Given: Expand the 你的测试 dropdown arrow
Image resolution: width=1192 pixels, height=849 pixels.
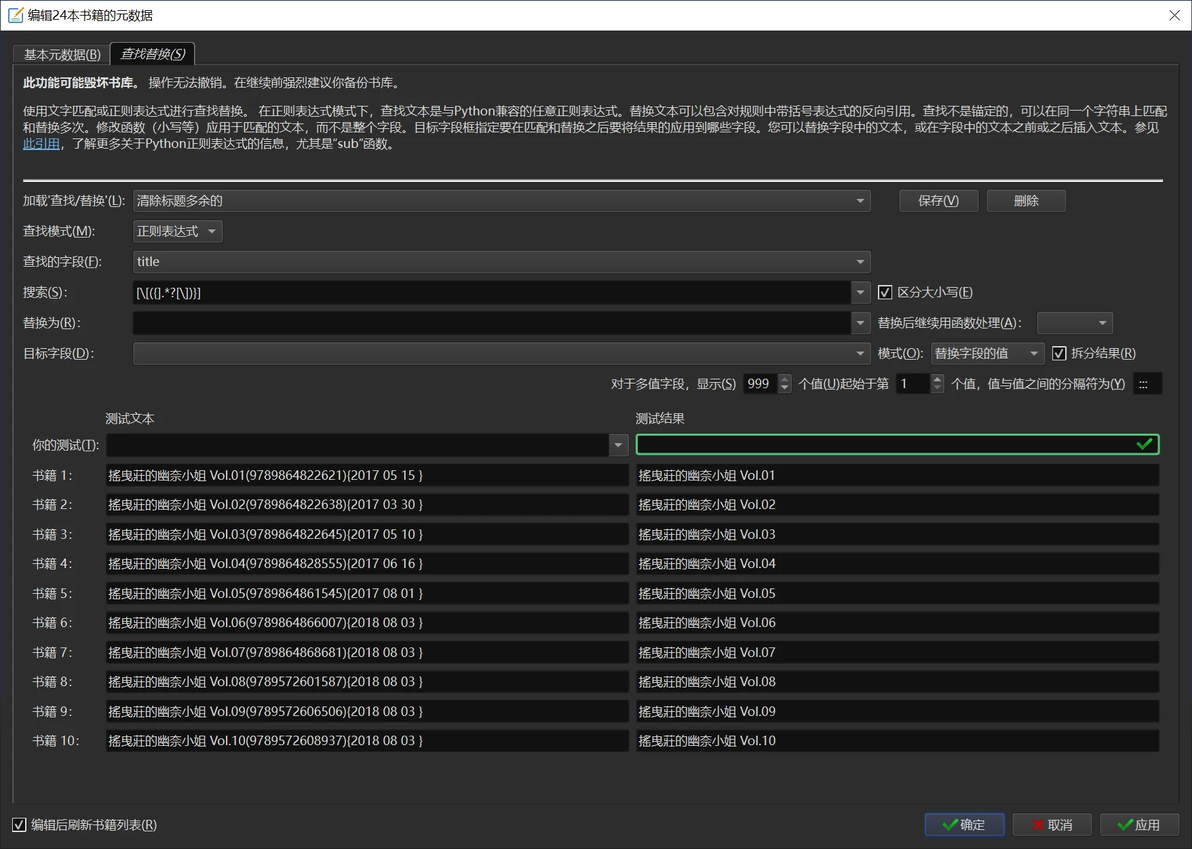Looking at the screenshot, I should 618,445.
